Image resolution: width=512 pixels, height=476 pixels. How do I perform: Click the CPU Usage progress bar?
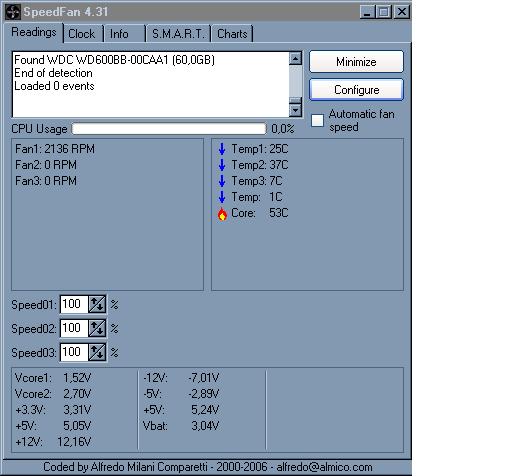point(169,129)
